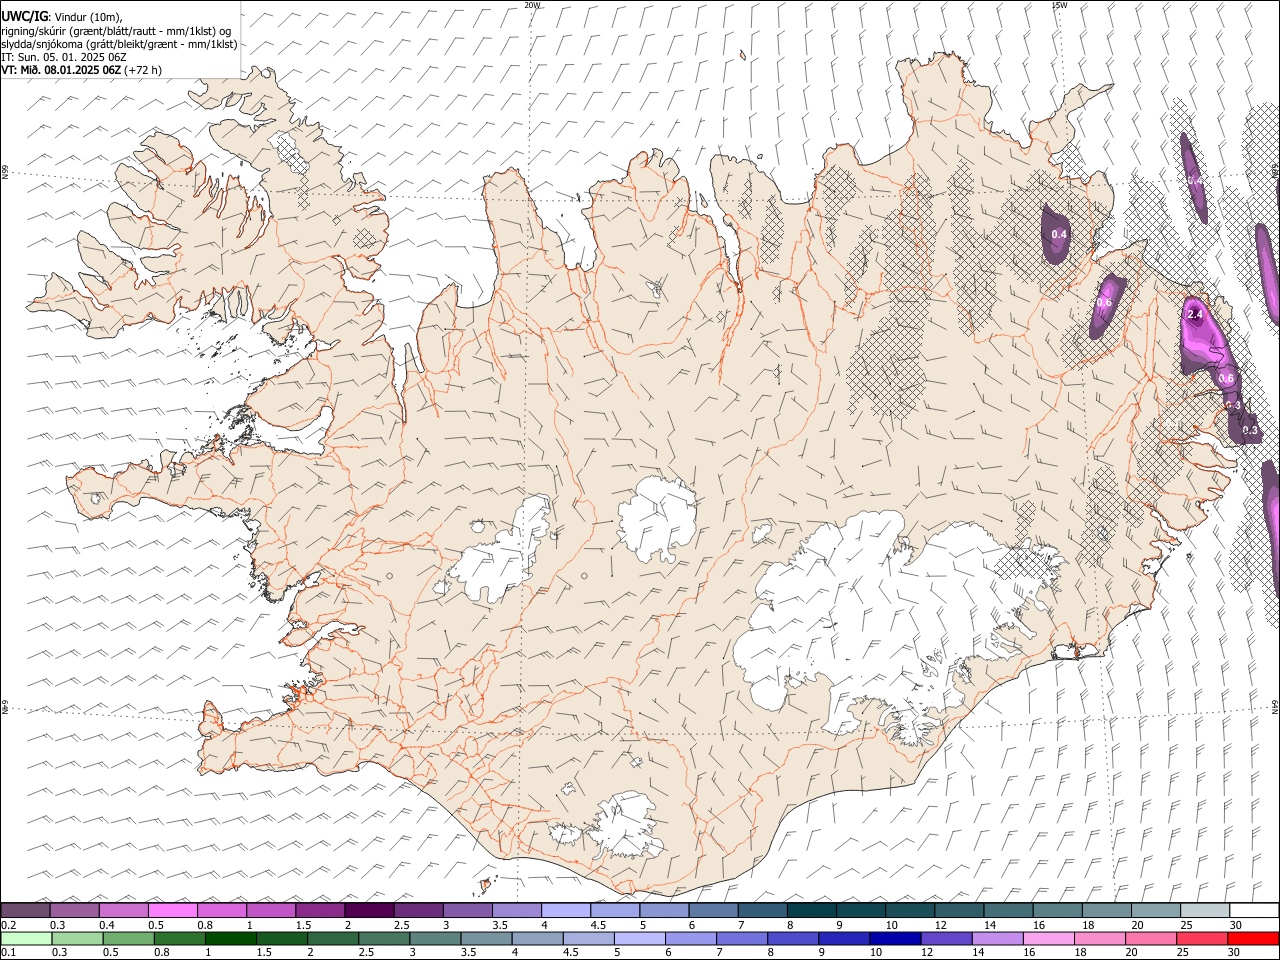1280x960 pixels.
Task: Select the lower legend swatch between 20 and 25
Action: click(x=1151, y=938)
